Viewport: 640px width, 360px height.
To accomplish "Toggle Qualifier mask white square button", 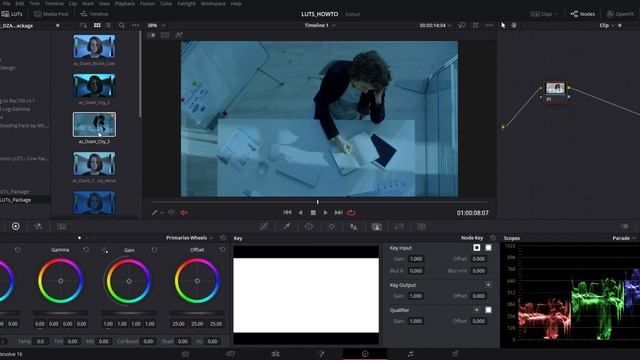I will pos(488,310).
